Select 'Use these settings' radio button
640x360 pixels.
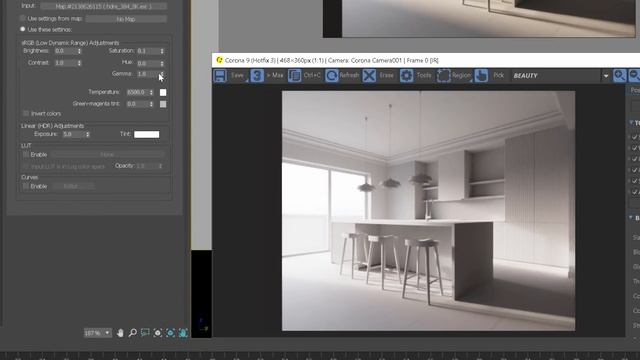pos(23,29)
